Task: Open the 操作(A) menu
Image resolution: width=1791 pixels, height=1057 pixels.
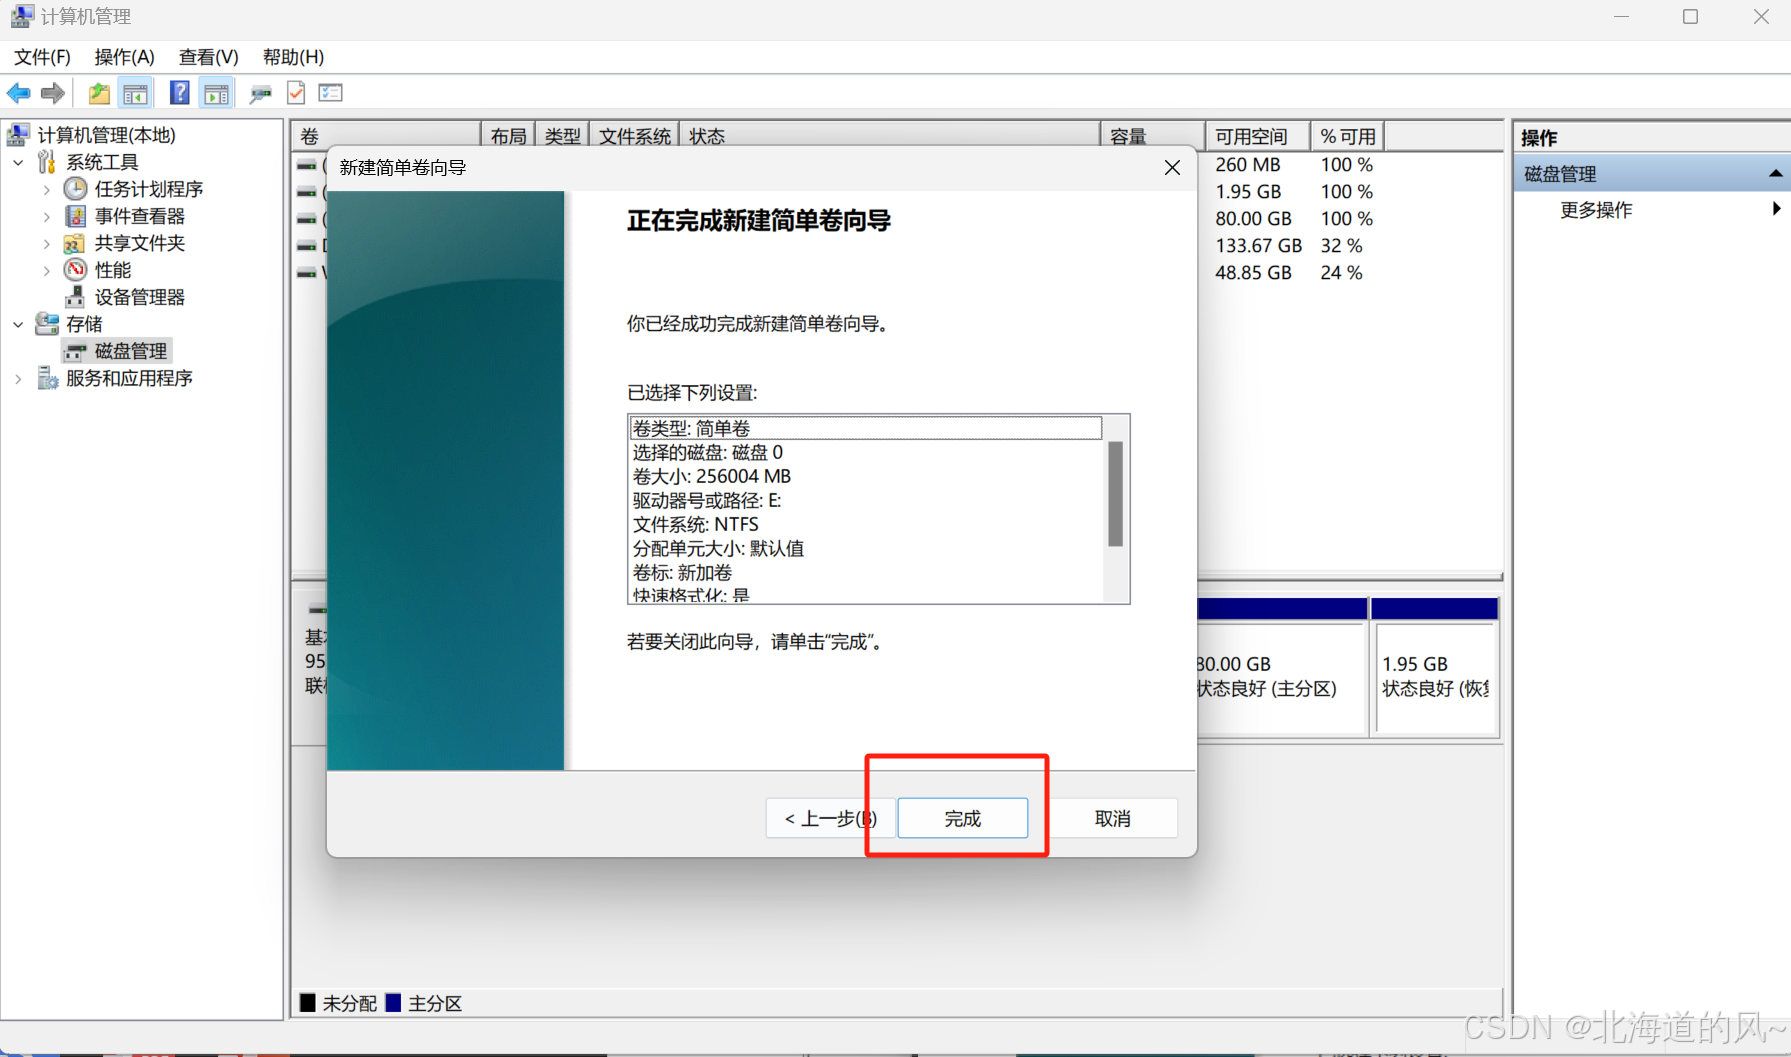Action: pyautogui.click(x=124, y=57)
